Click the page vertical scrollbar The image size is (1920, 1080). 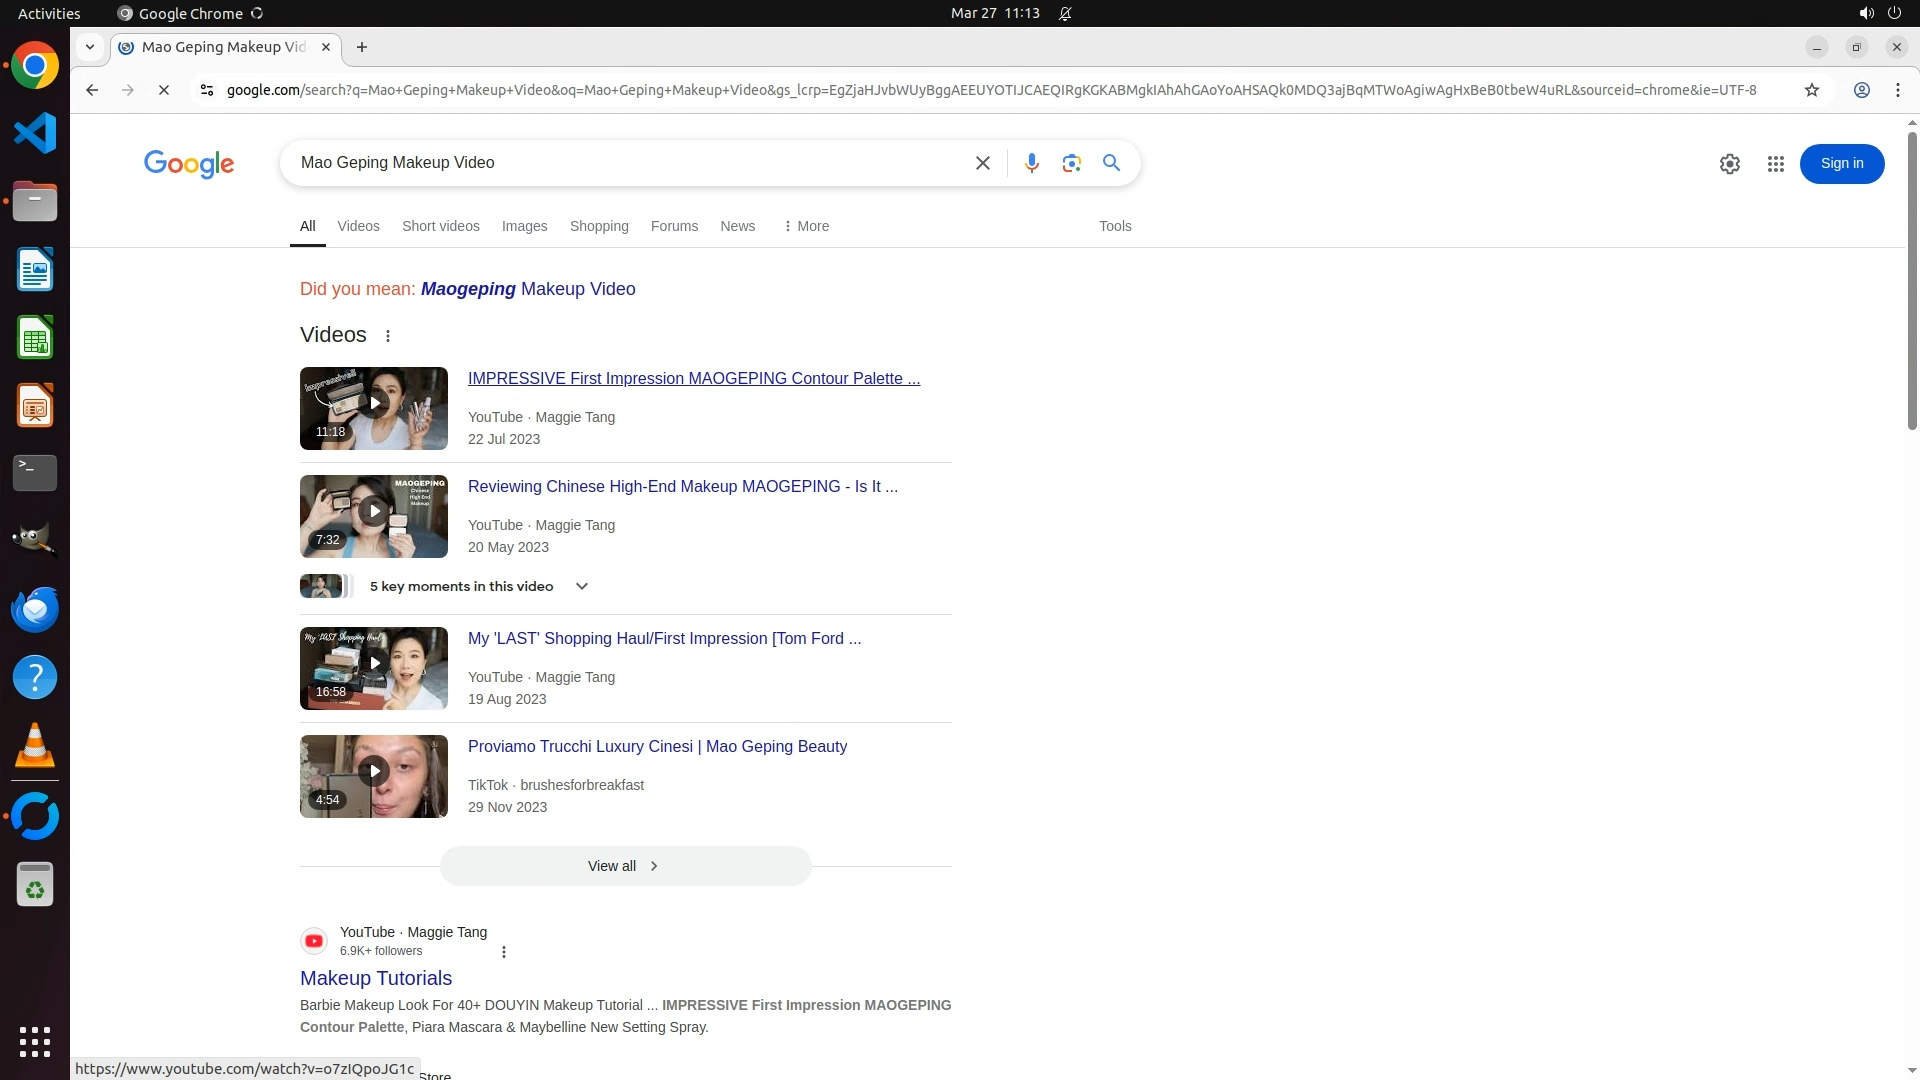1912,280
